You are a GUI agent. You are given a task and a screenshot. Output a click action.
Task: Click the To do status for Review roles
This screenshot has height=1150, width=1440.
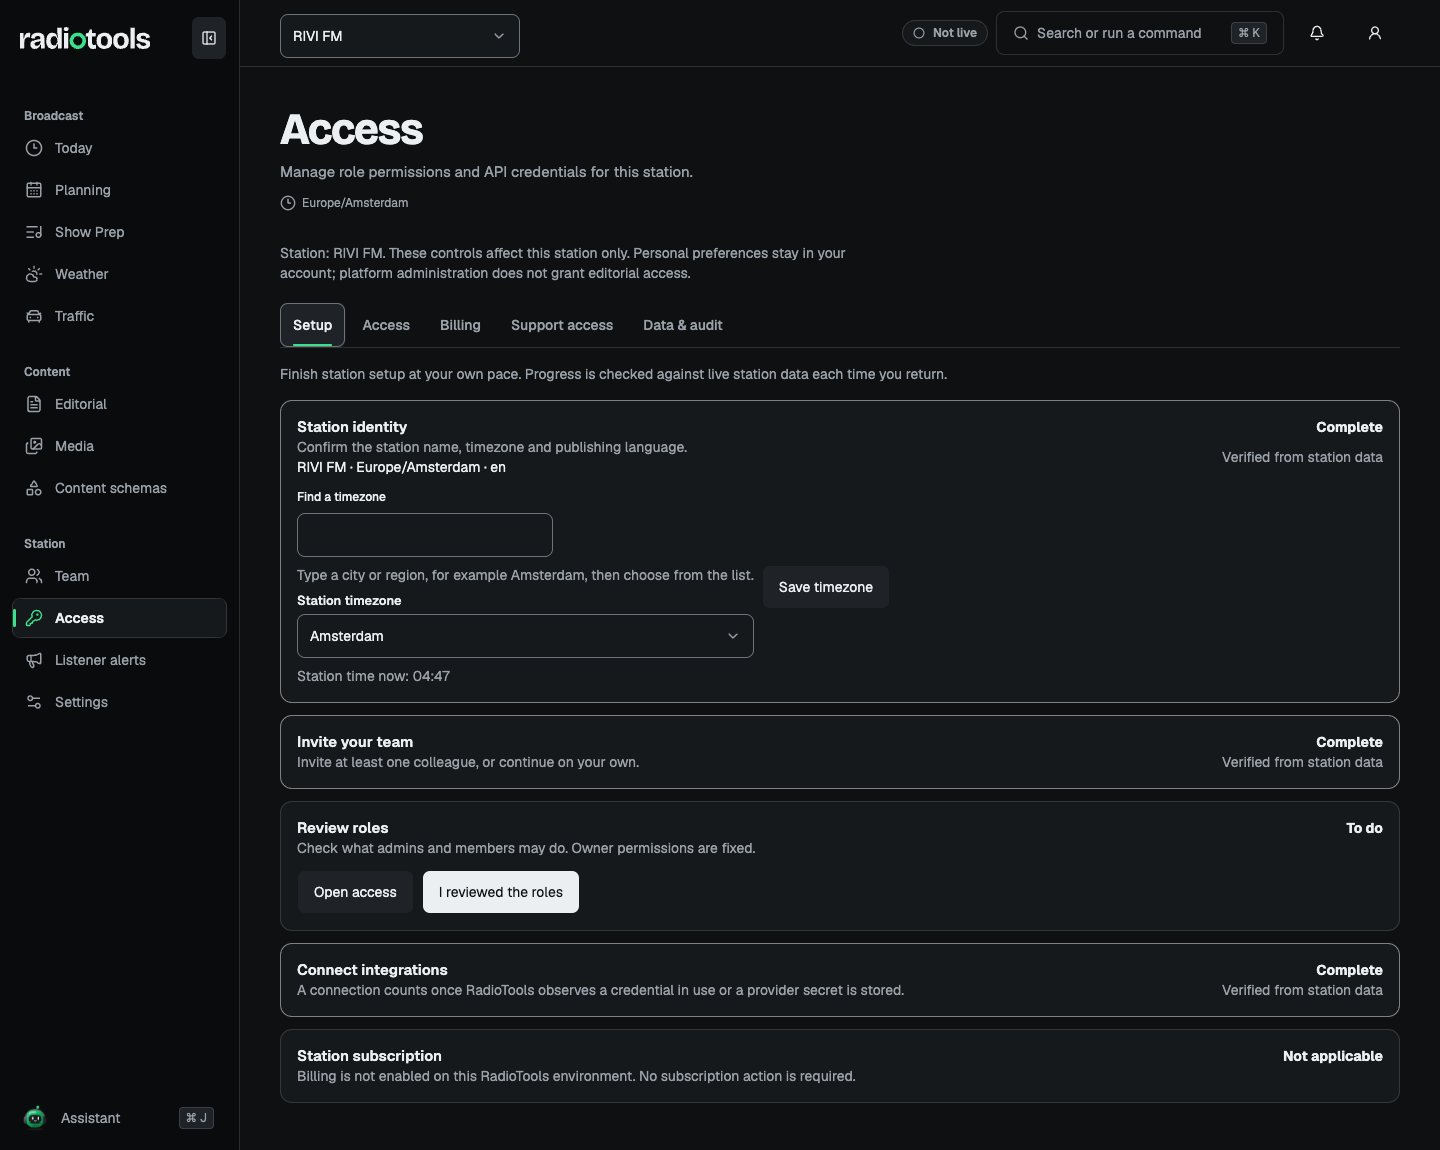tap(1364, 828)
